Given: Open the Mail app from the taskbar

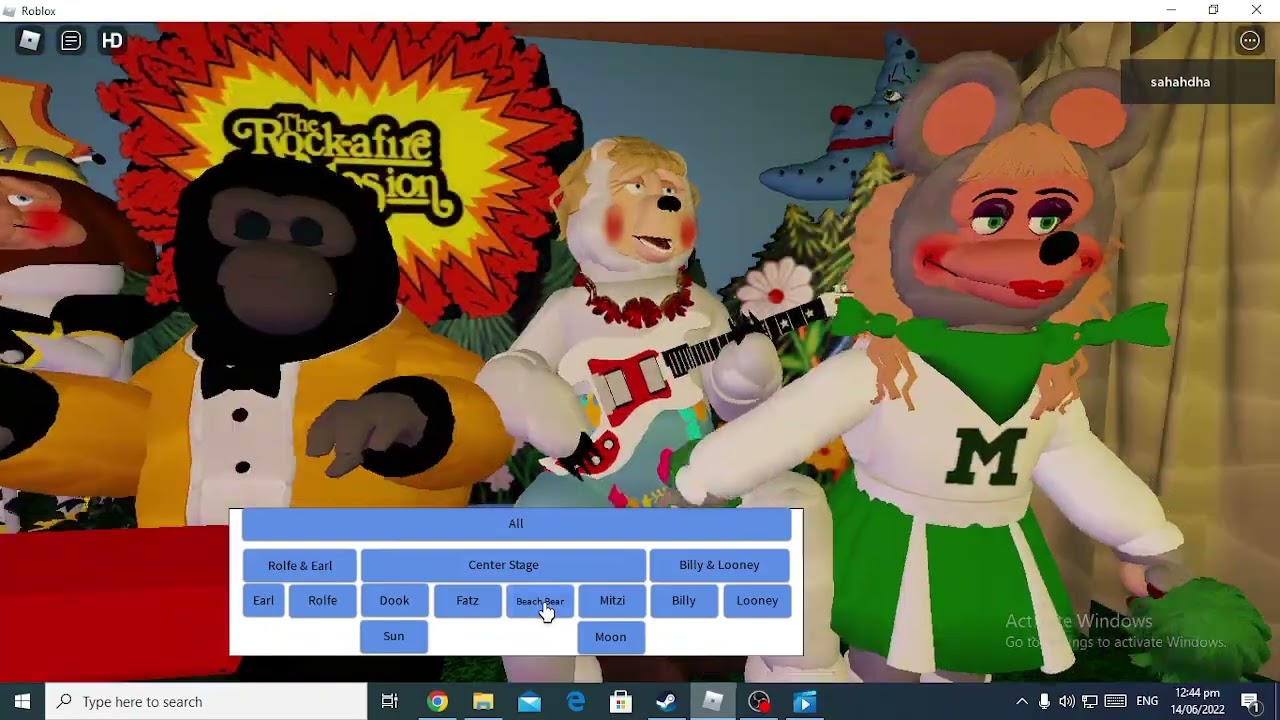Looking at the screenshot, I should pos(529,702).
